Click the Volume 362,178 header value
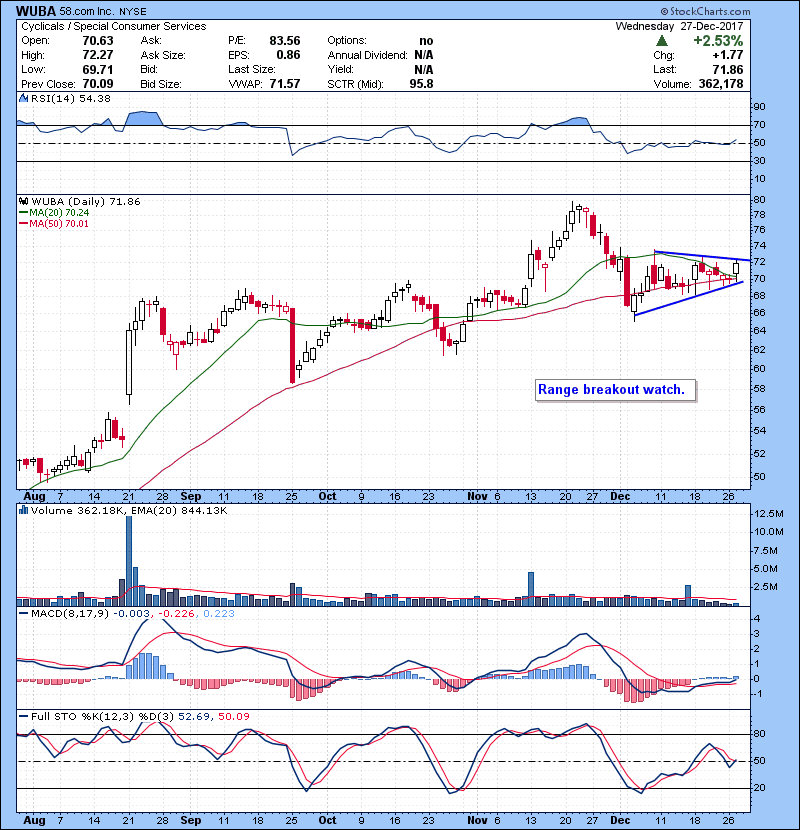The width and height of the screenshot is (800, 830). (721, 84)
